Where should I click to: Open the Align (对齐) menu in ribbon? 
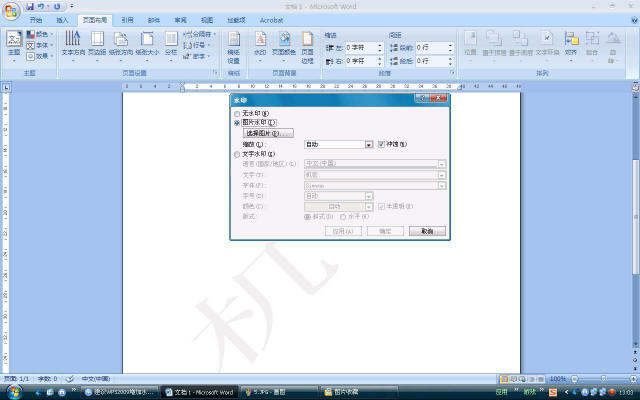pos(571,46)
